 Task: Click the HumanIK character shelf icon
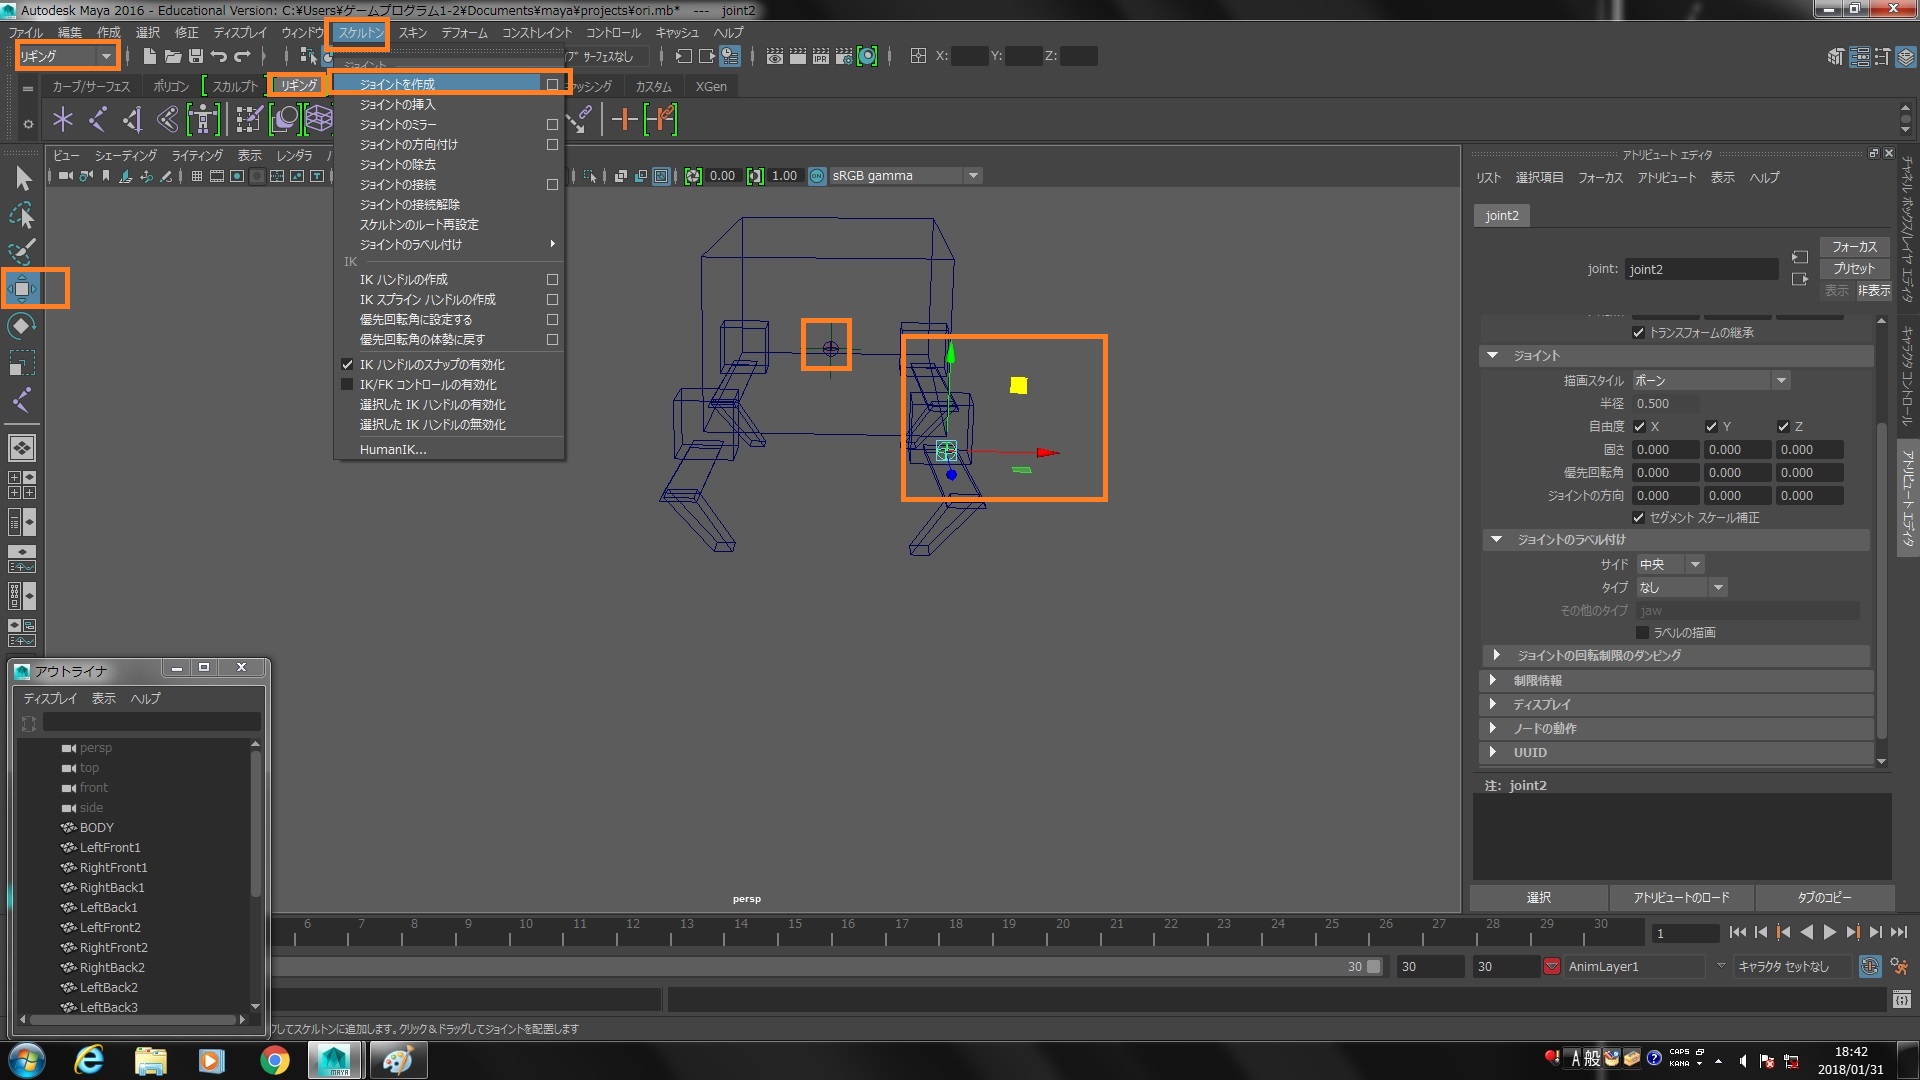point(203,120)
